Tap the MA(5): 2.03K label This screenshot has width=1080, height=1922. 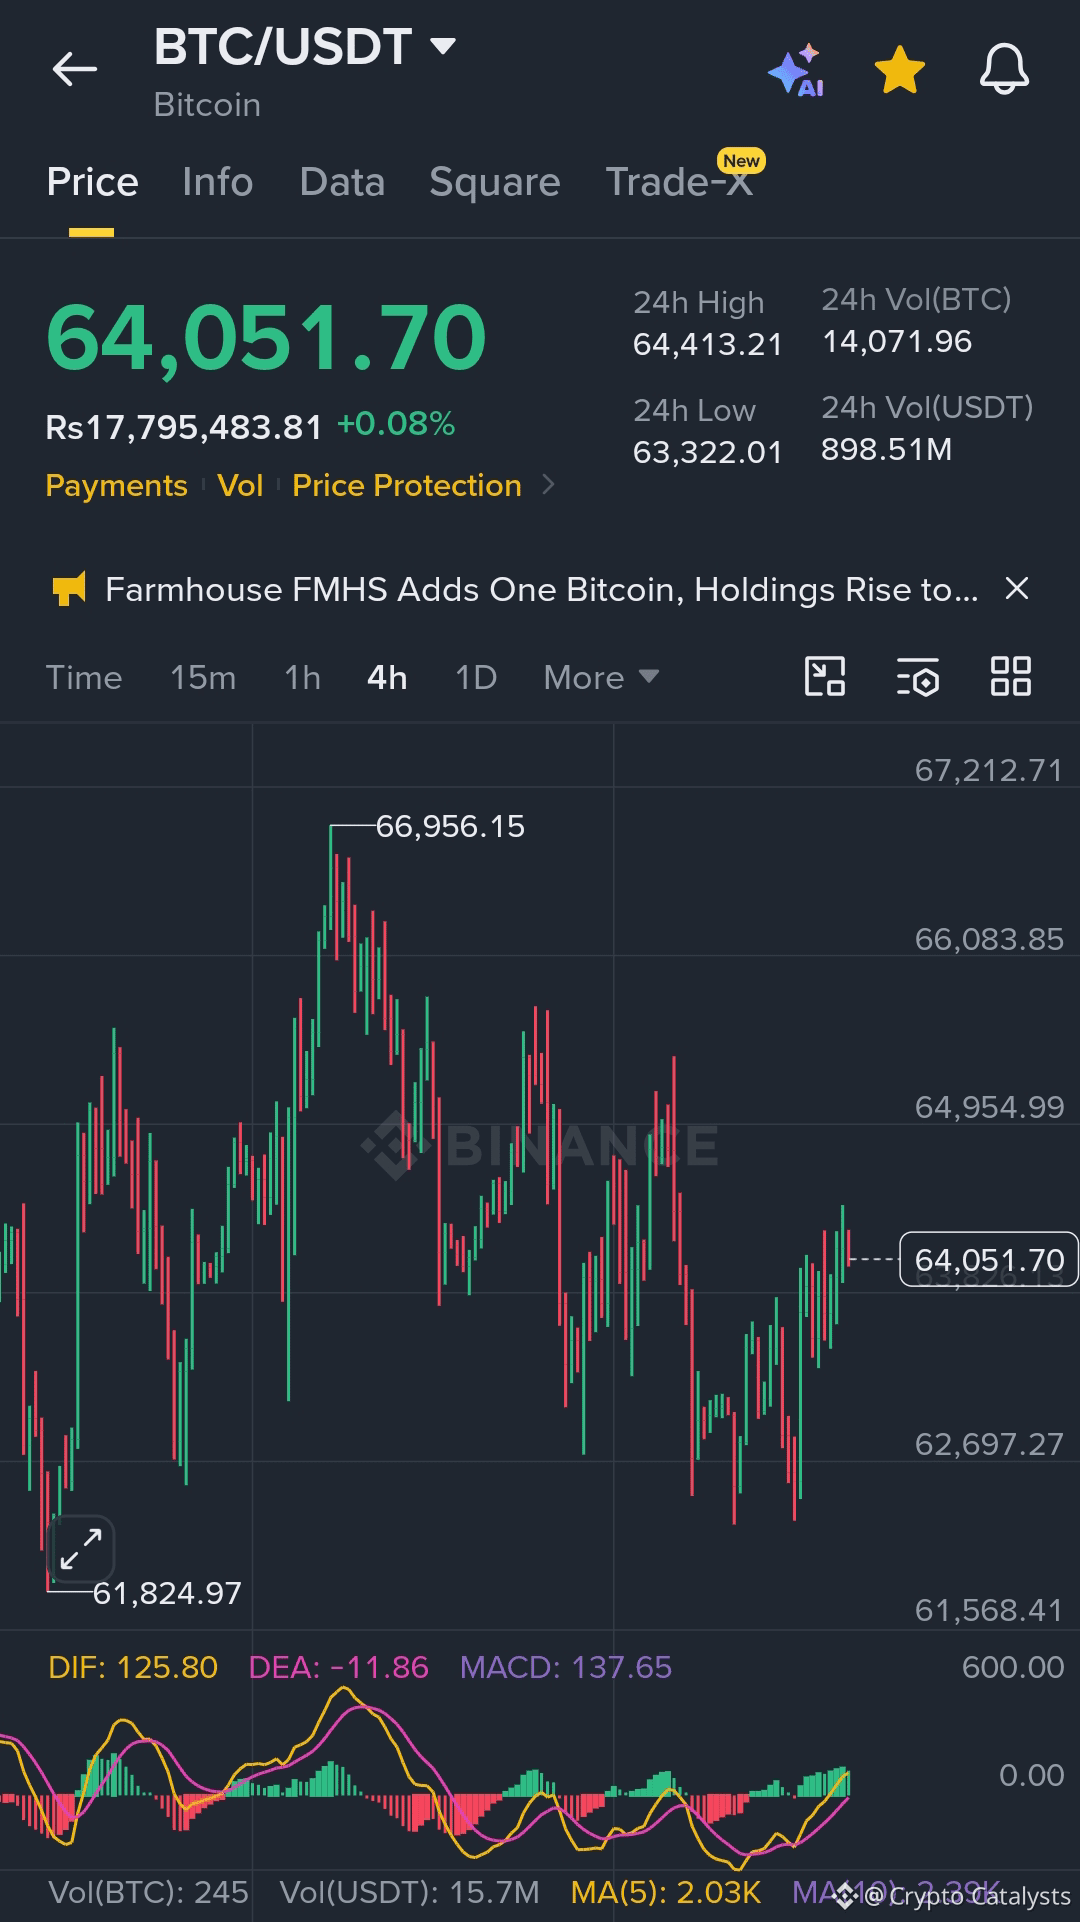(x=666, y=1892)
